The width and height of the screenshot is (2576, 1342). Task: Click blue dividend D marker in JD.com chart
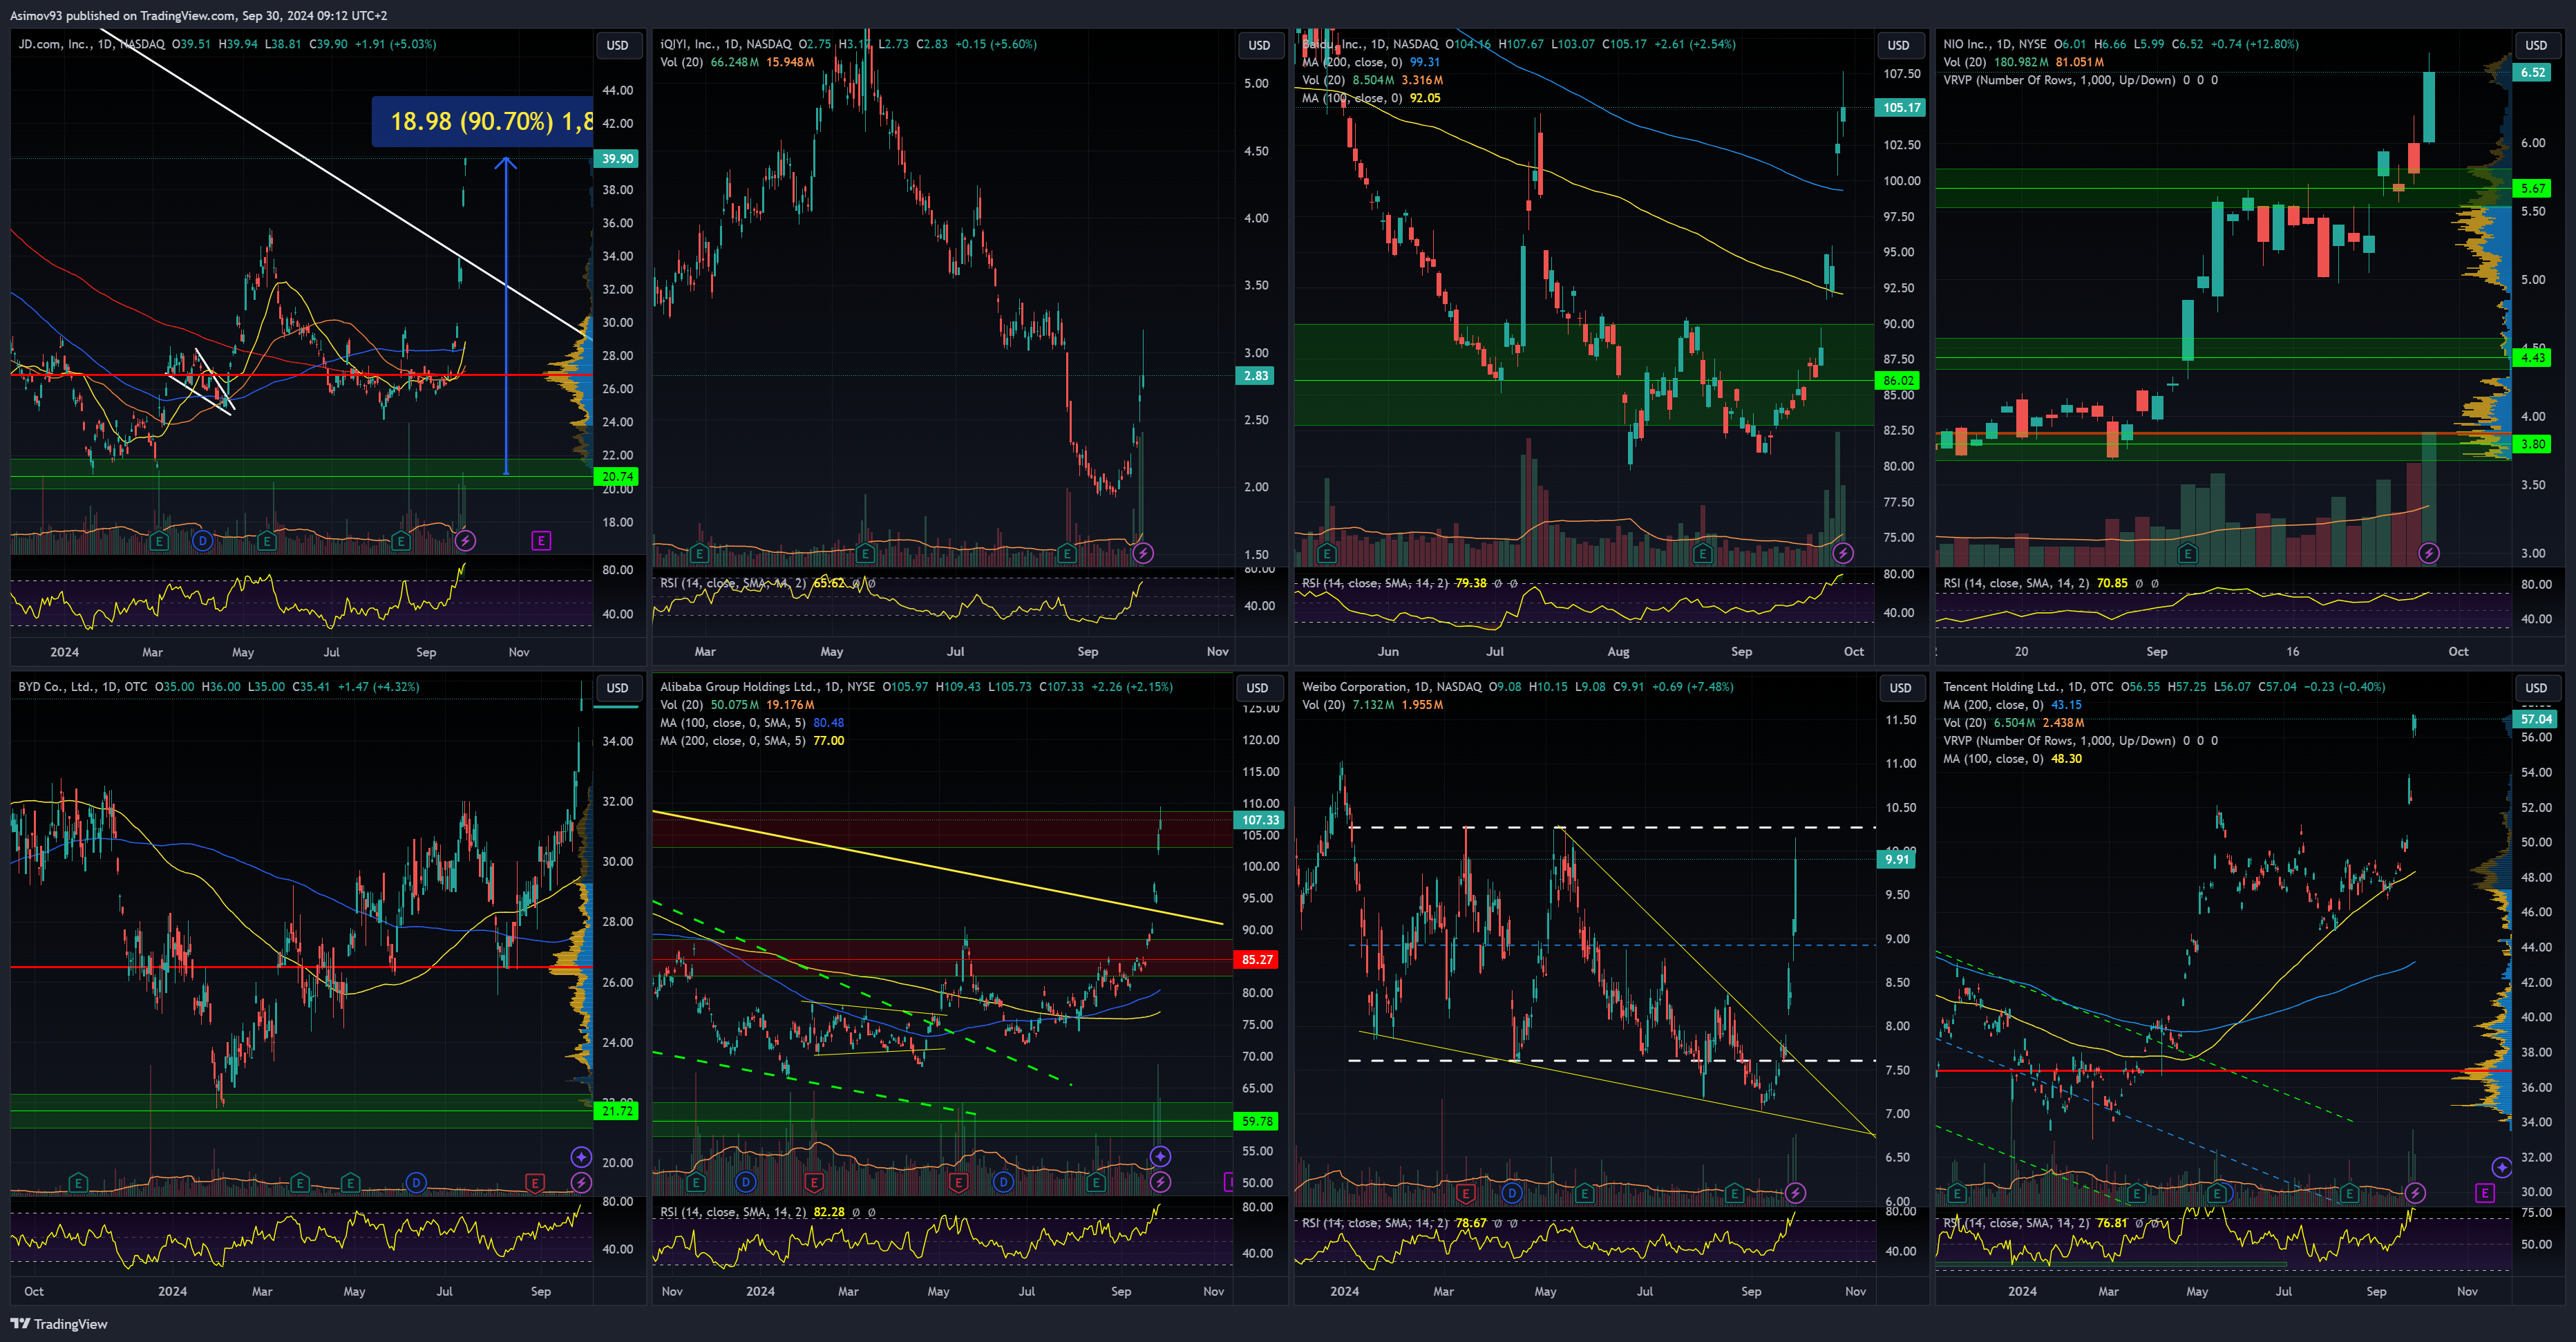(203, 541)
